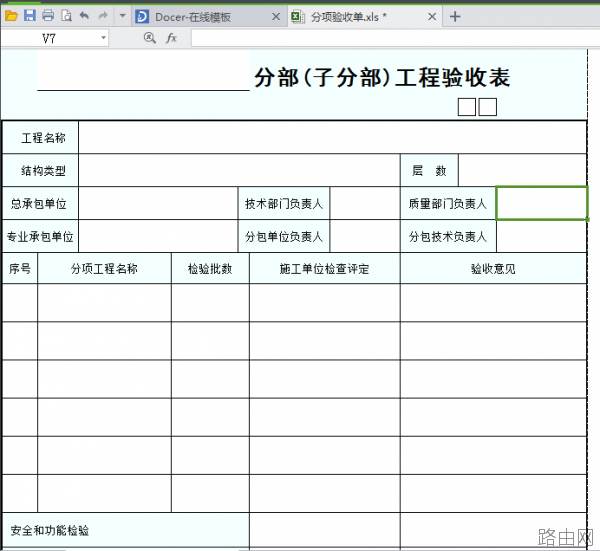600x551 pixels.
Task: Switch to the Docer-在线模板 tab
Action: (193, 17)
